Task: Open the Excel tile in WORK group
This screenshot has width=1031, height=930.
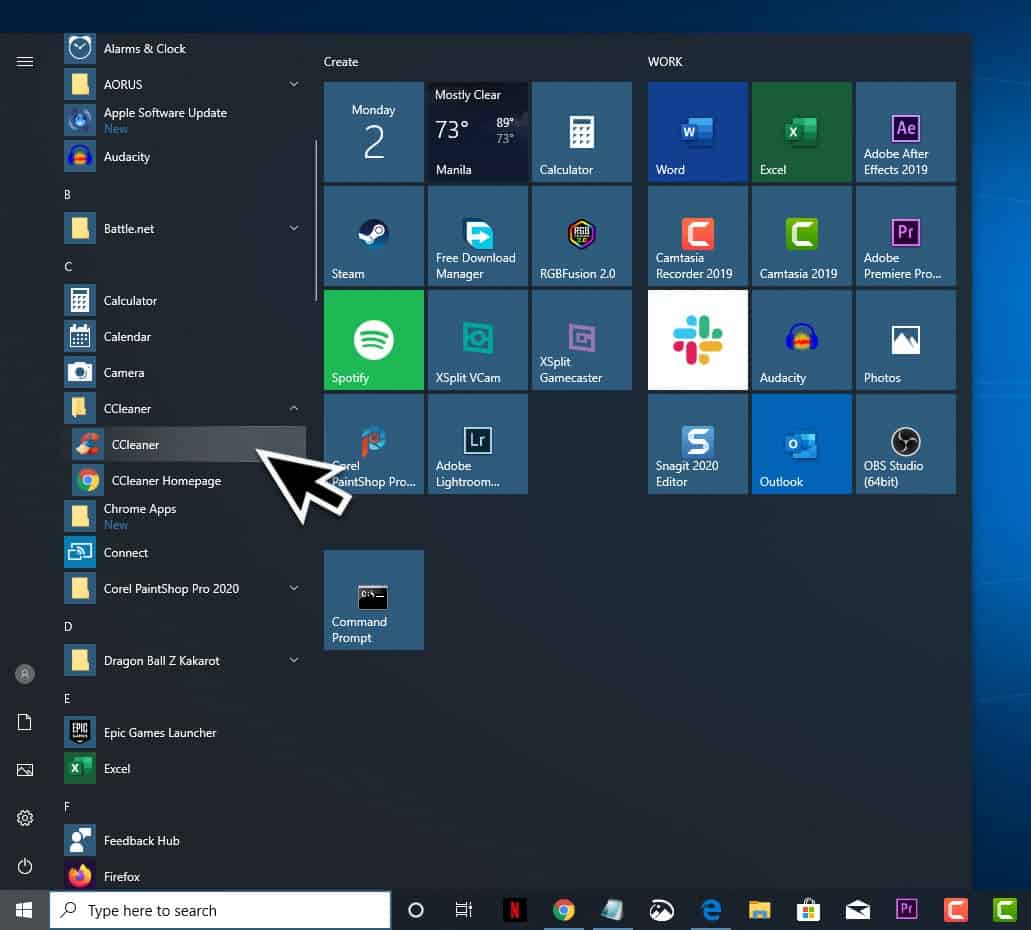Action: [801, 132]
